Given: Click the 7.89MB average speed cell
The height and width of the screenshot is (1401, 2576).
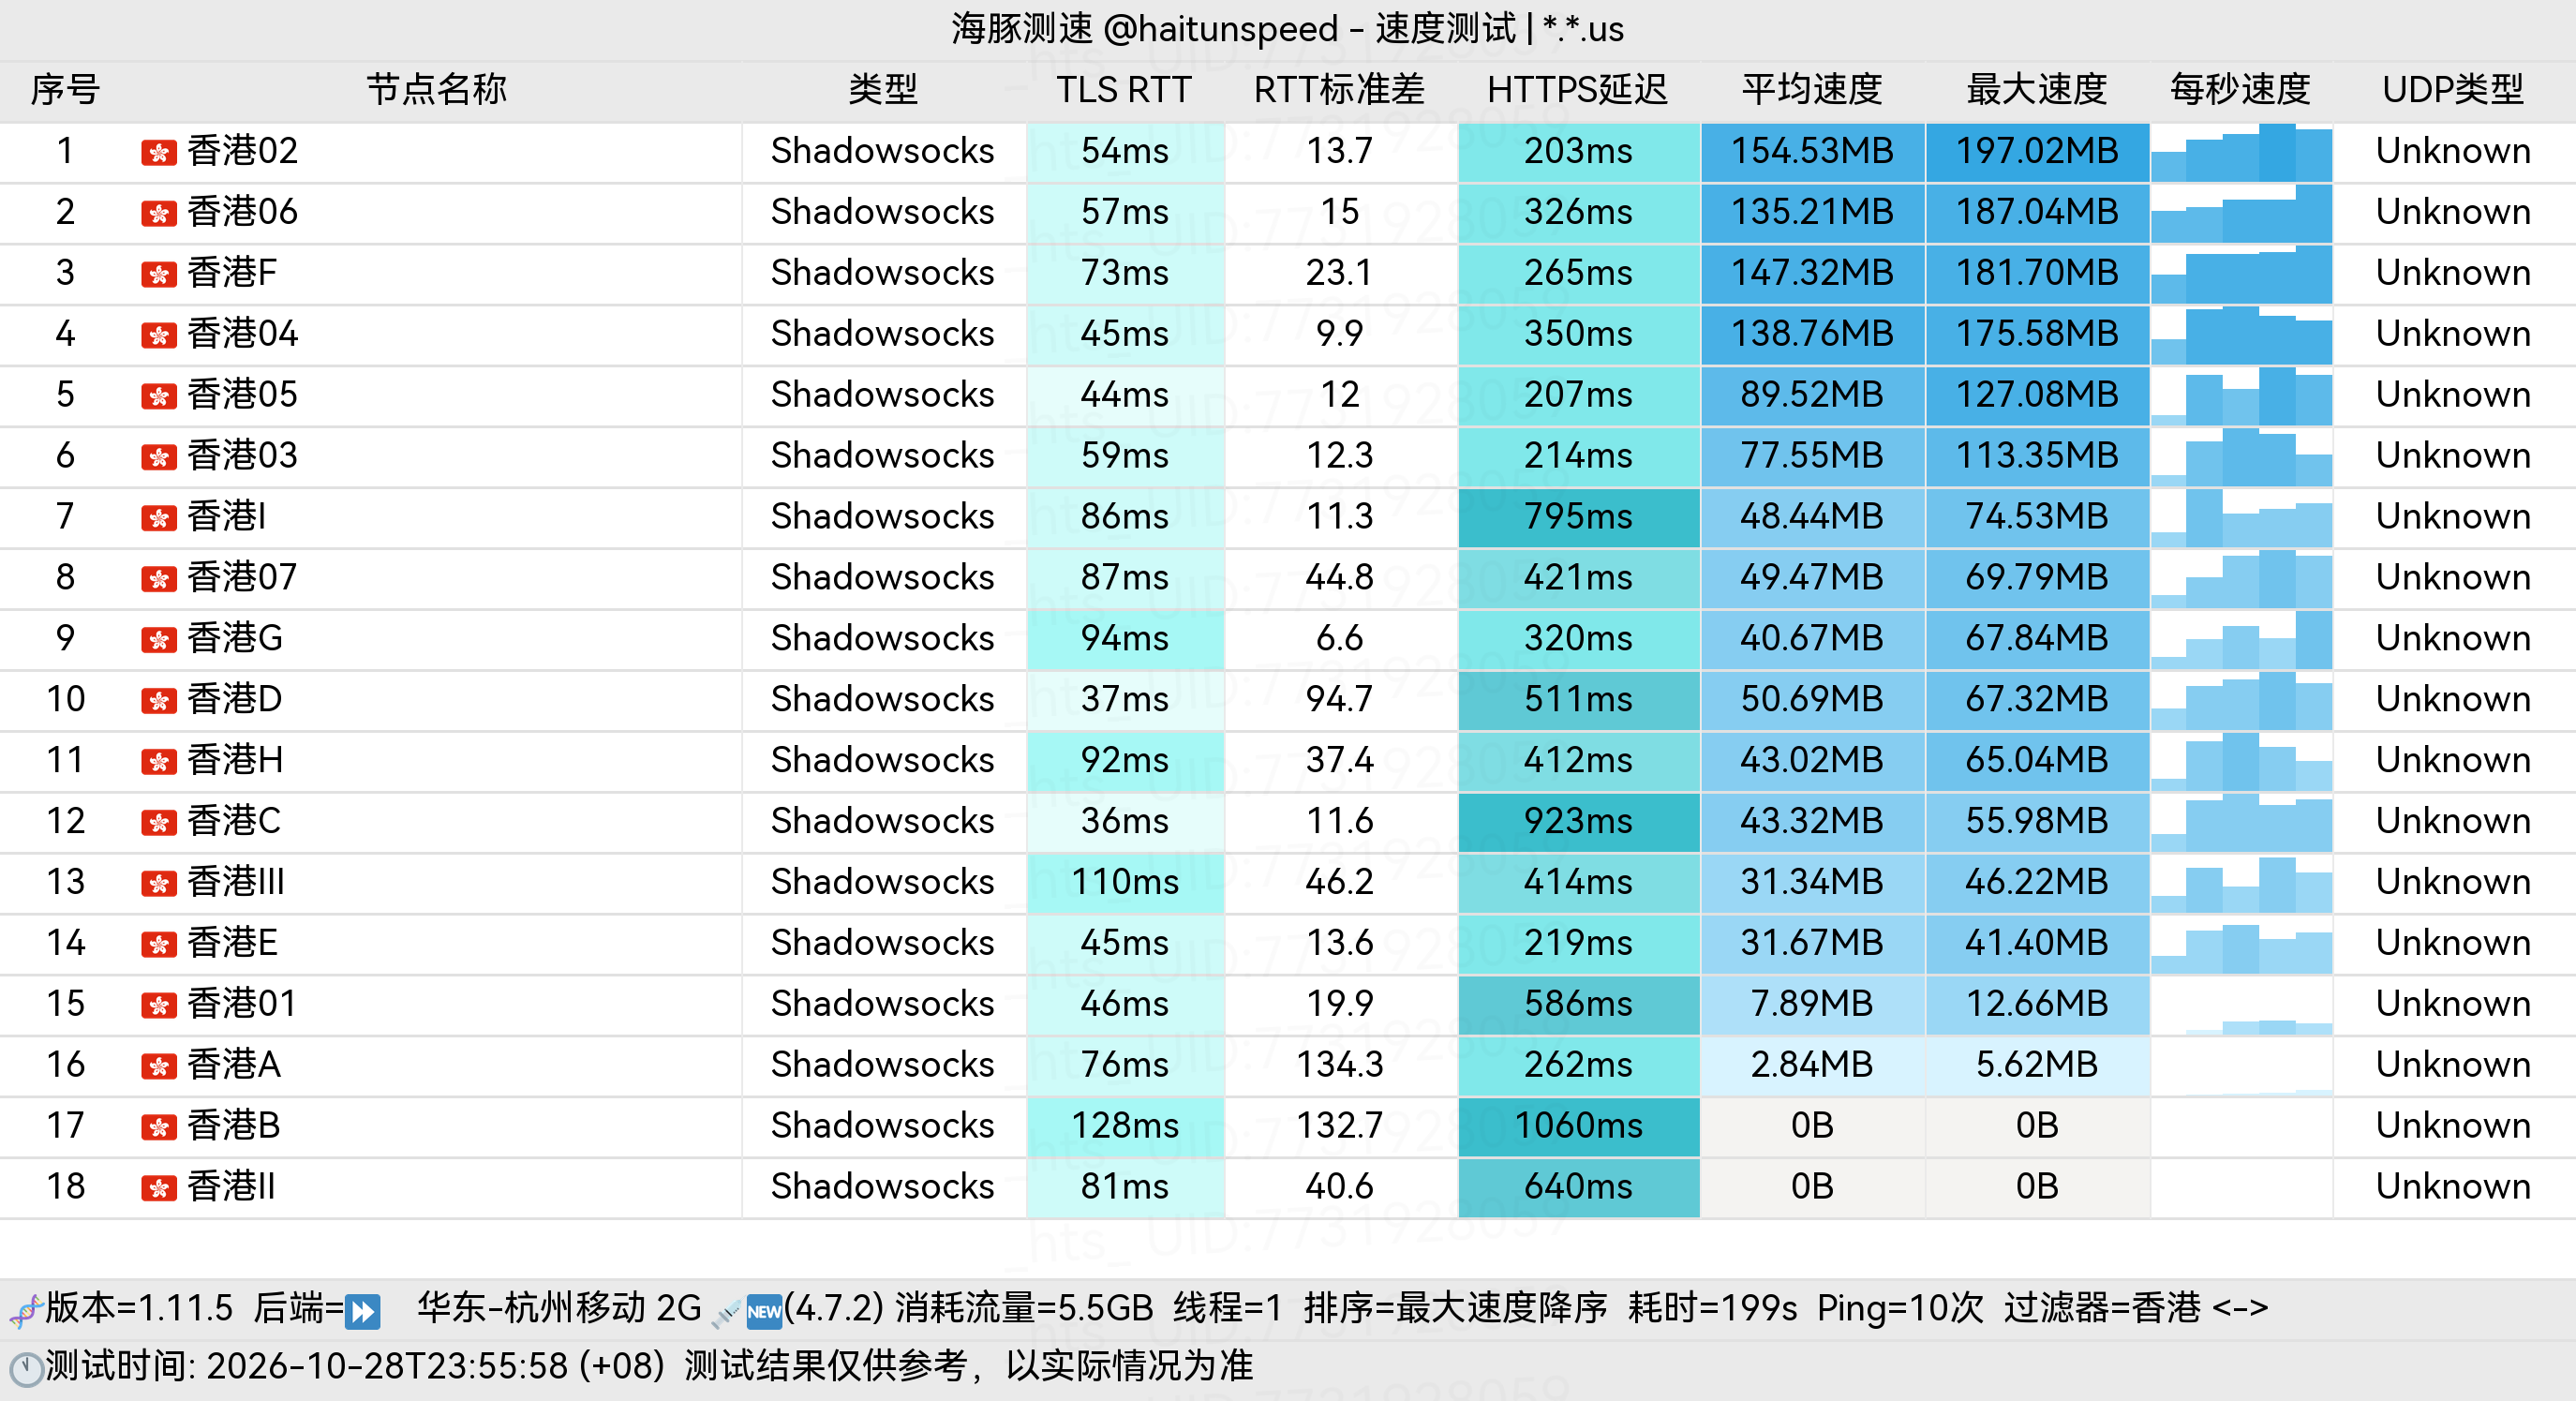Looking at the screenshot, I should (1812, 1004).
